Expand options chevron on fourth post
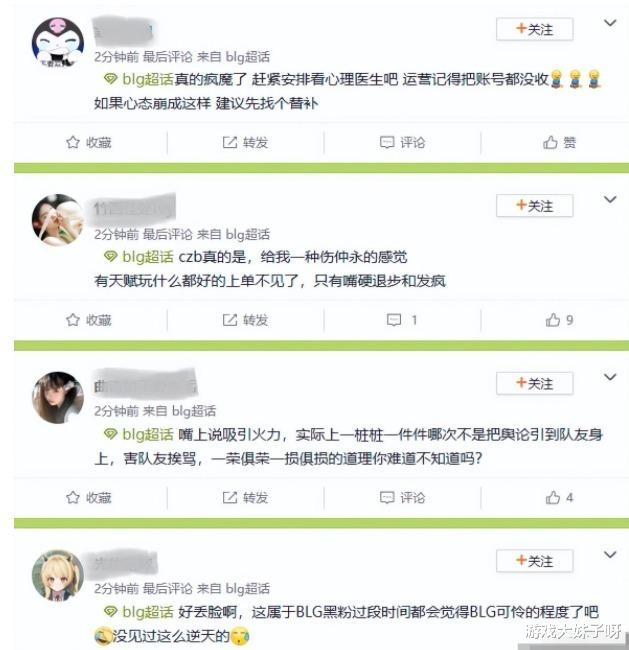This screenshot has width=629, height=650. pyautogui.click(x=610, y=555)
